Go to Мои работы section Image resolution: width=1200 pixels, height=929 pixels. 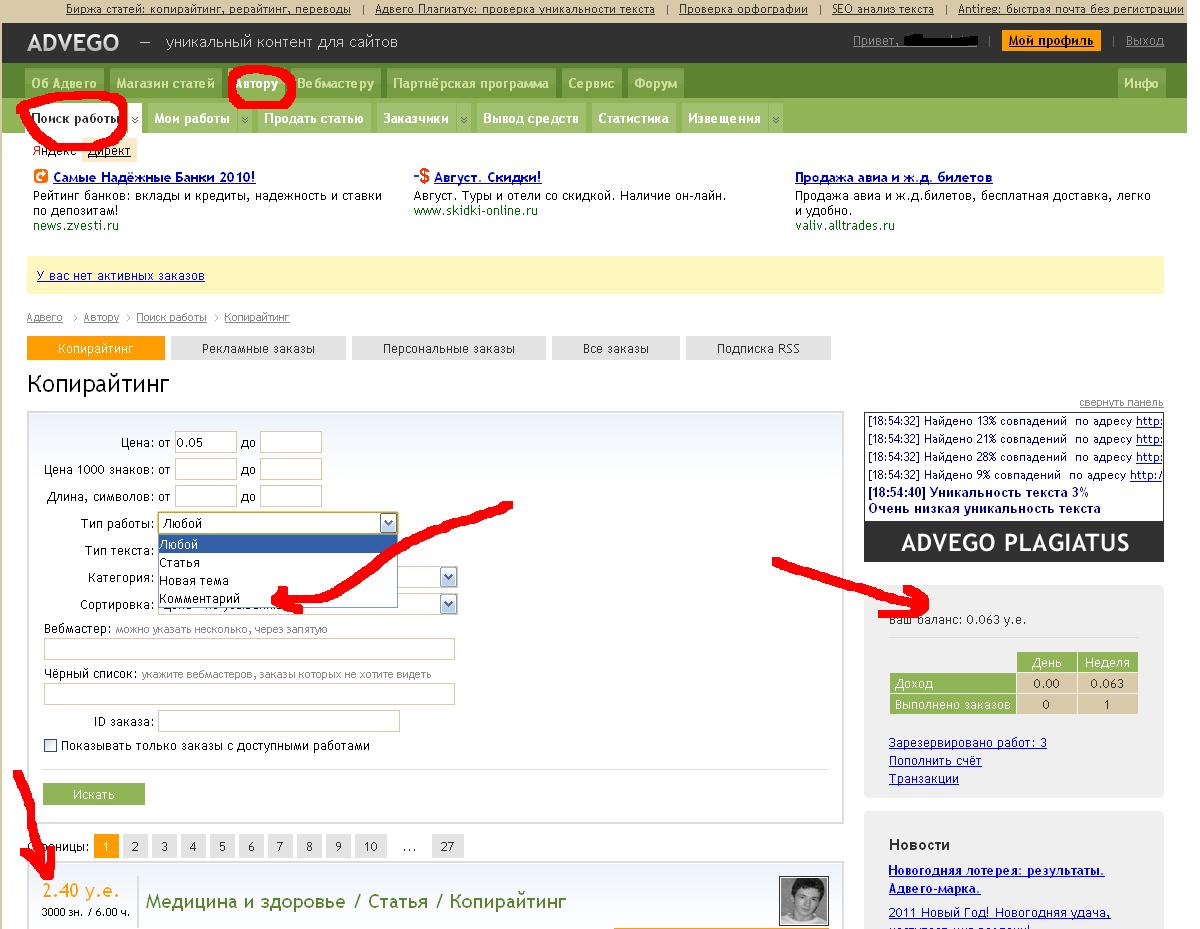pos(192,118)
